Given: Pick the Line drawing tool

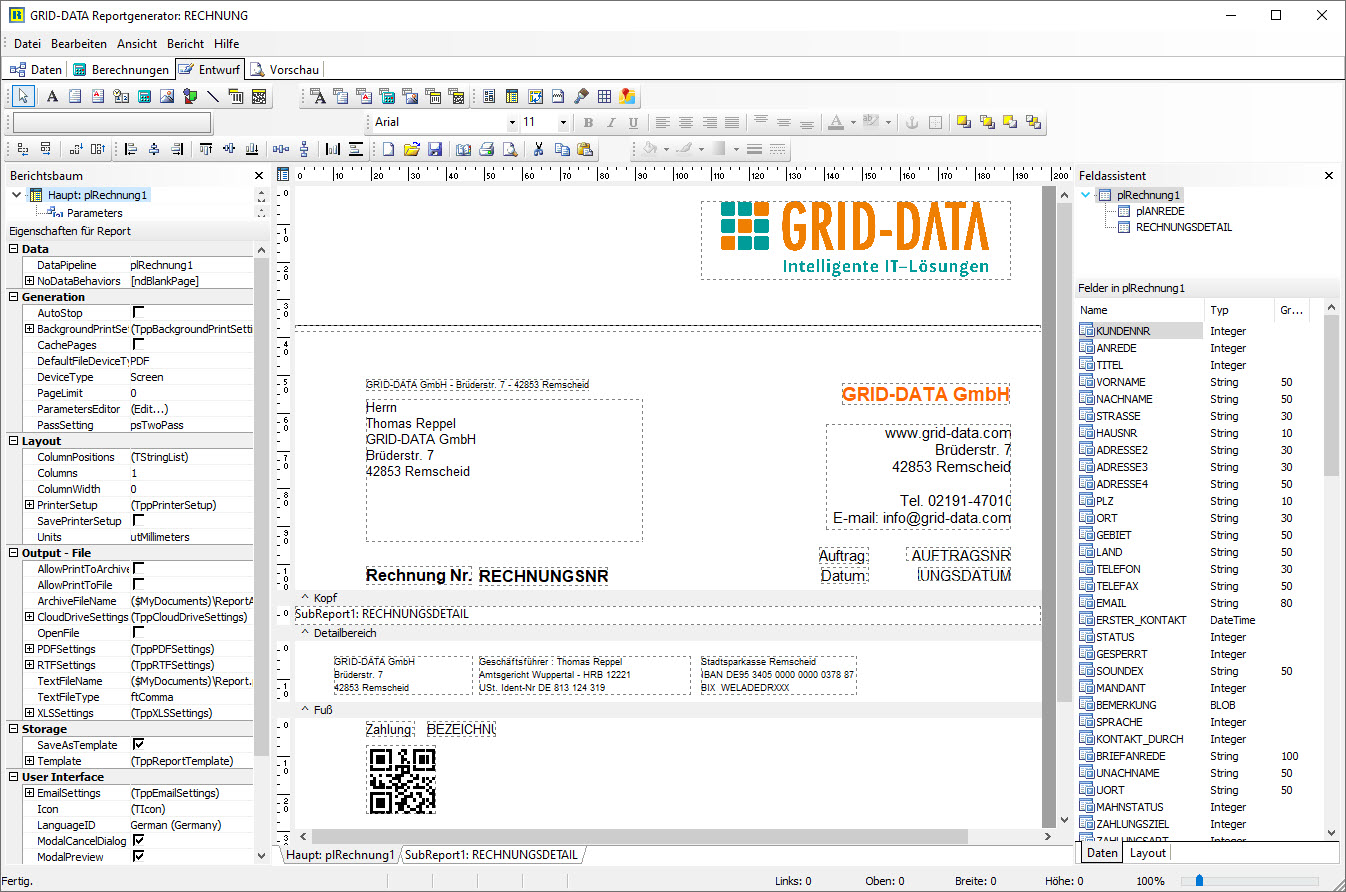Looking at the screenshot, I should coord(213,96).
